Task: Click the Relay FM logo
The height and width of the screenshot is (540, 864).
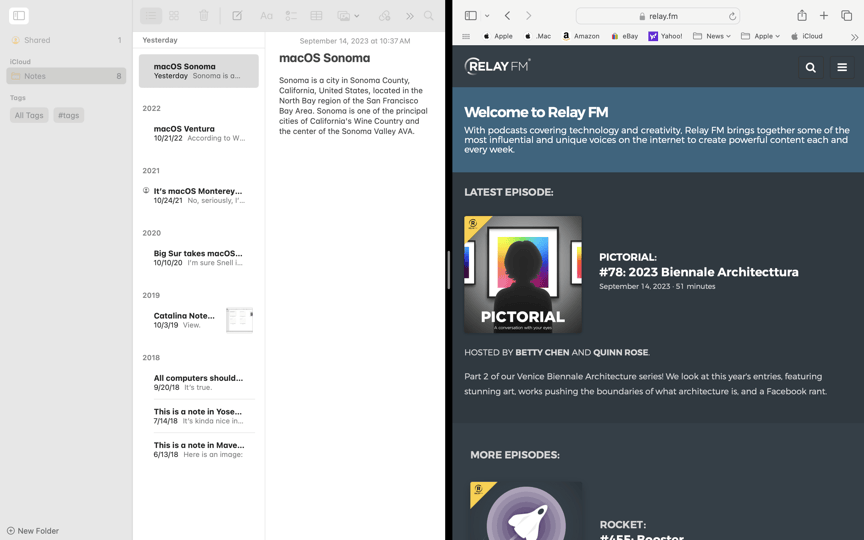Action: click(498, 66)
